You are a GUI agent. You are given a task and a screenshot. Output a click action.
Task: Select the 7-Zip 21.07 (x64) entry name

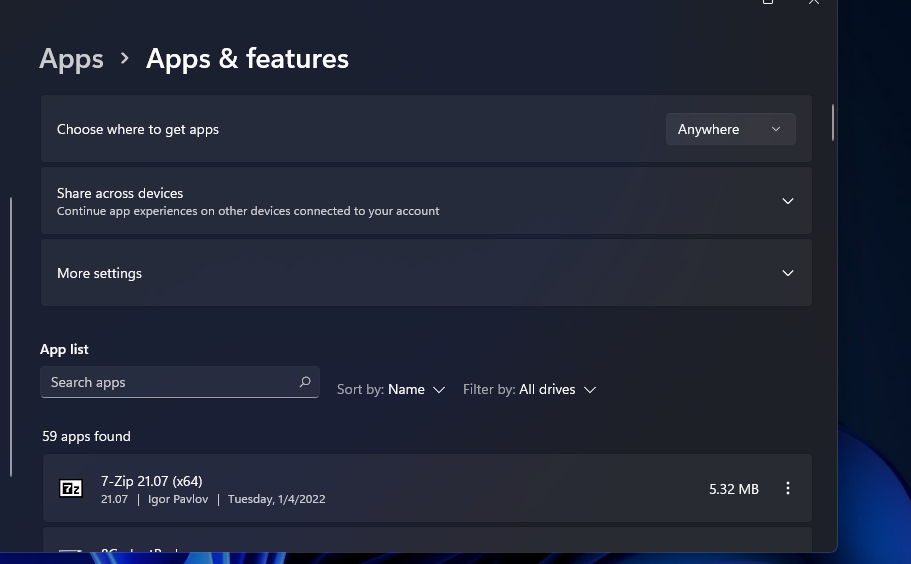[152, 481]
